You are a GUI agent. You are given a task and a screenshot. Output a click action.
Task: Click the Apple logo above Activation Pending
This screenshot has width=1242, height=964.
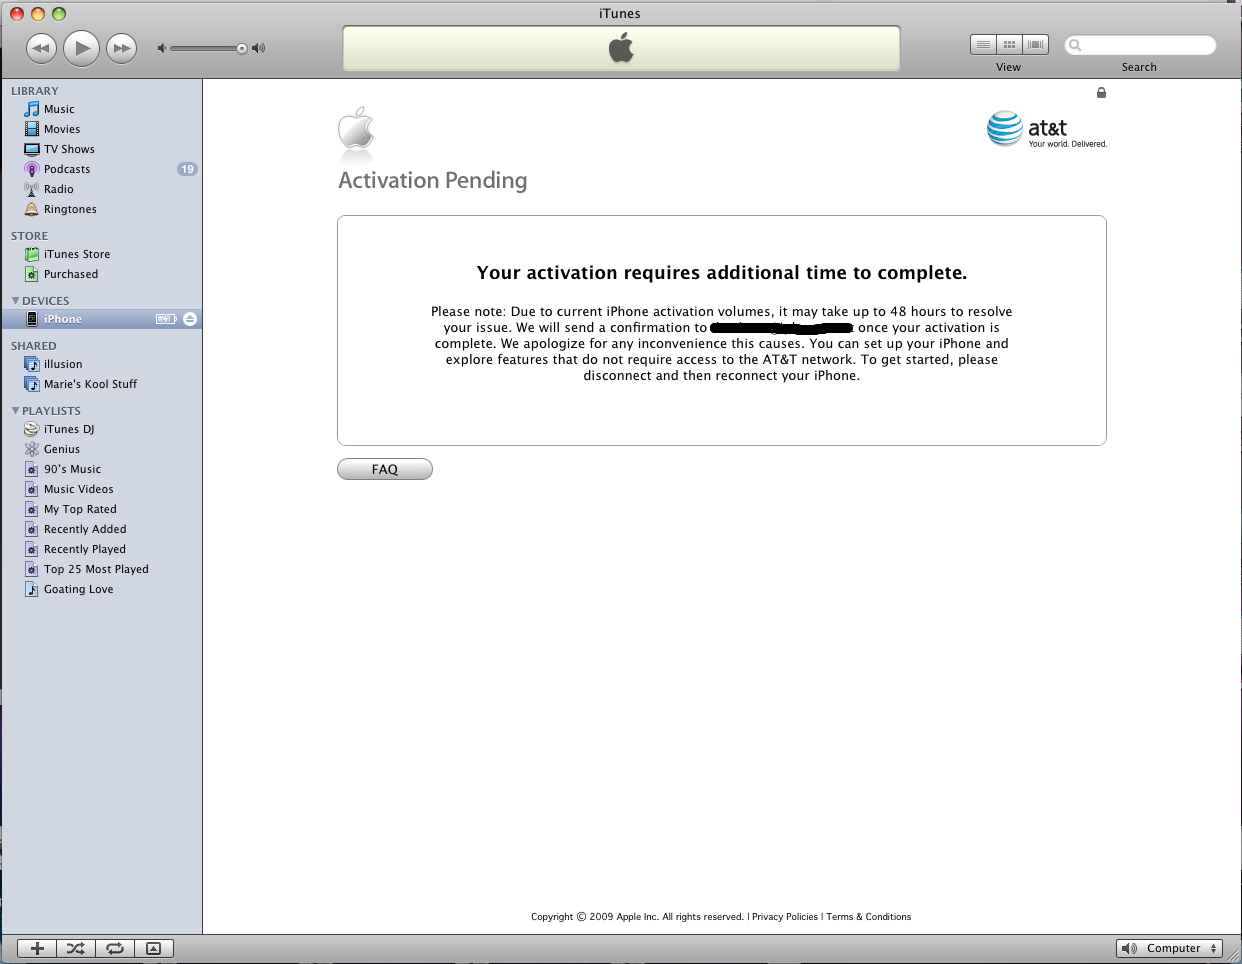point(356,130)
